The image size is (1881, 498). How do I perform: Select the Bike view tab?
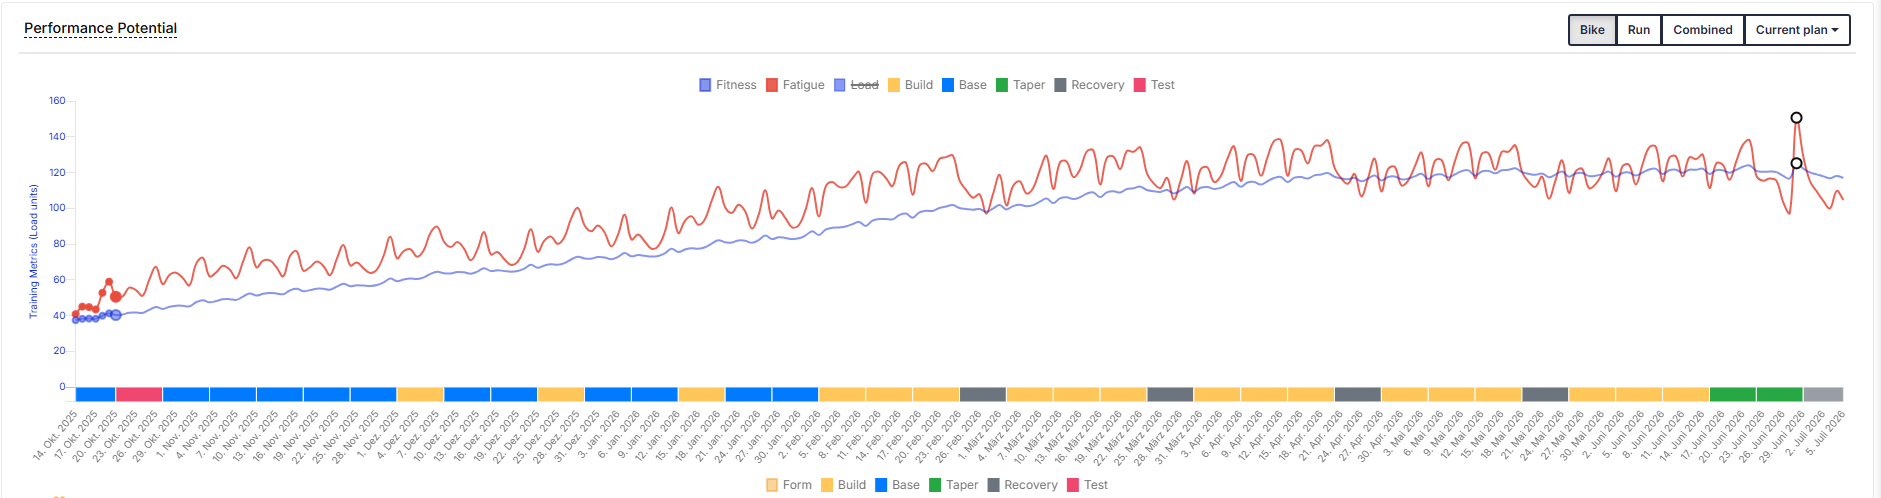[1592, 30]
